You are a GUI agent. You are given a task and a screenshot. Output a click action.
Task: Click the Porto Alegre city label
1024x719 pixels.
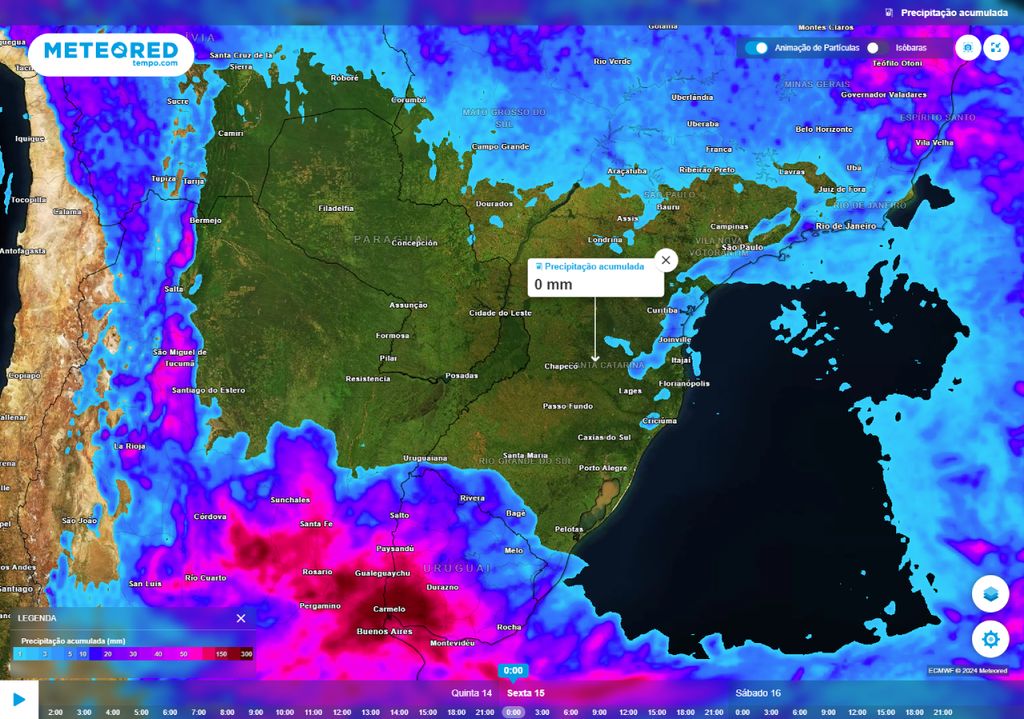point(603,468)
